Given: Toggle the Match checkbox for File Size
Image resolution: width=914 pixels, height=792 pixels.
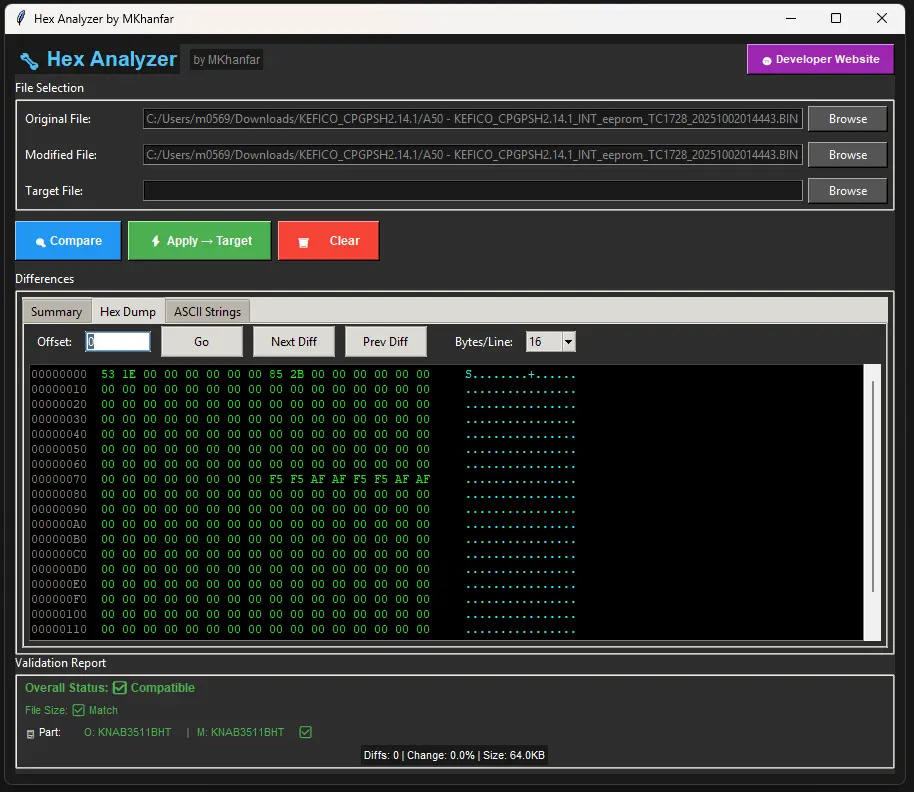Looking at the screenshot, I should coord(80,710).
